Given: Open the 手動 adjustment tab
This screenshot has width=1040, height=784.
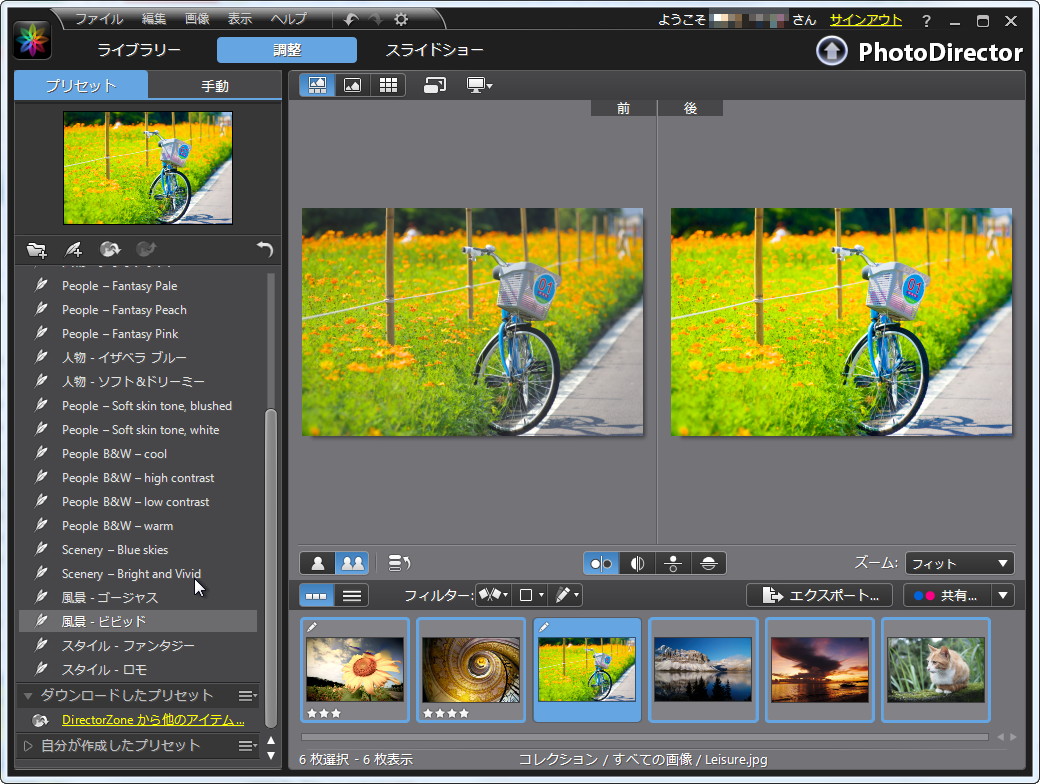Looking at the screenshot, I should coord(214,86).
